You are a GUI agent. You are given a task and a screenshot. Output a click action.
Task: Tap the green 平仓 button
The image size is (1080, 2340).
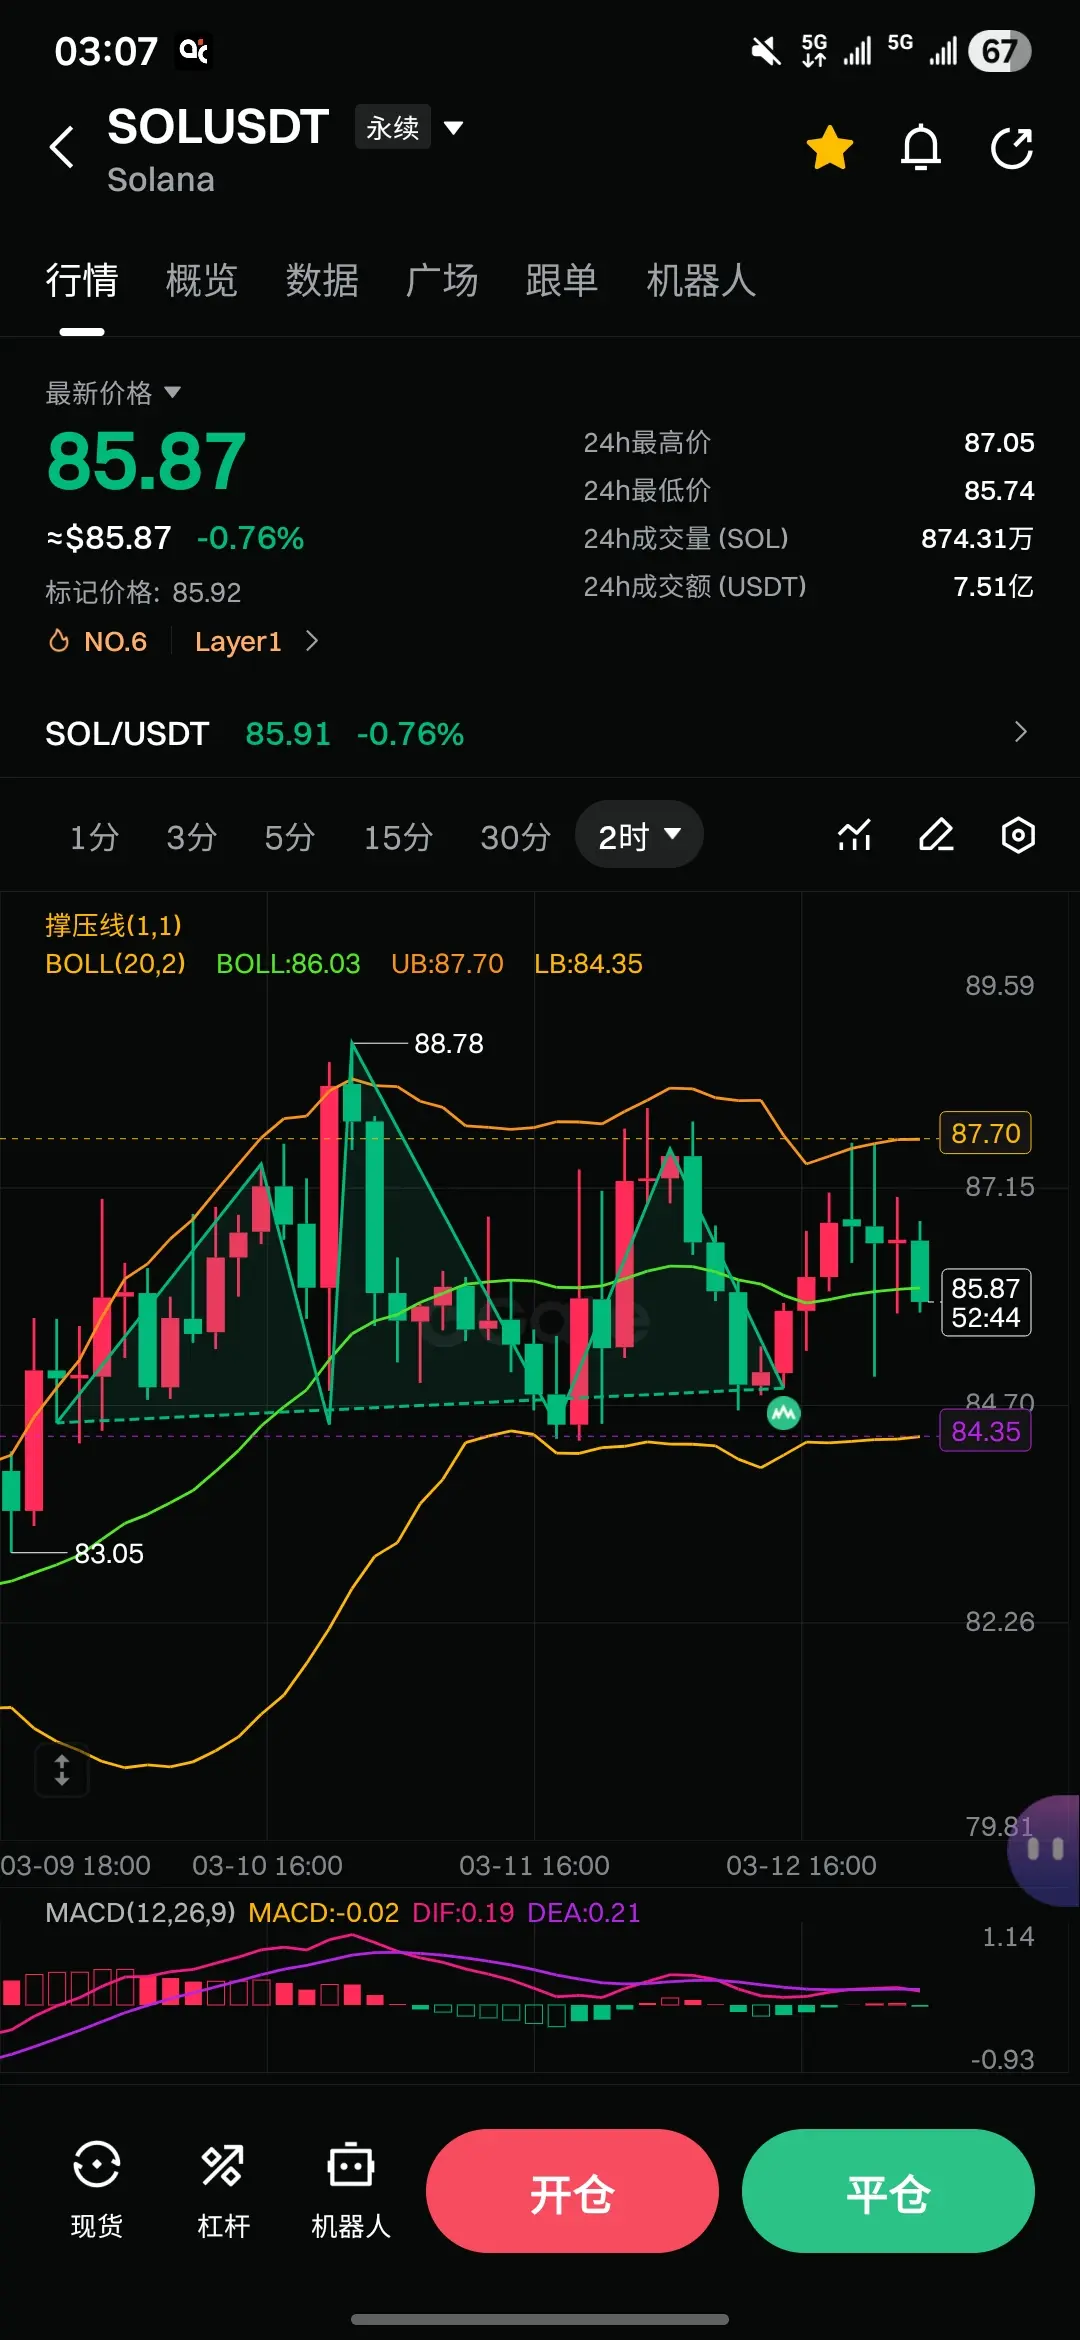[x=888, y=2191]
